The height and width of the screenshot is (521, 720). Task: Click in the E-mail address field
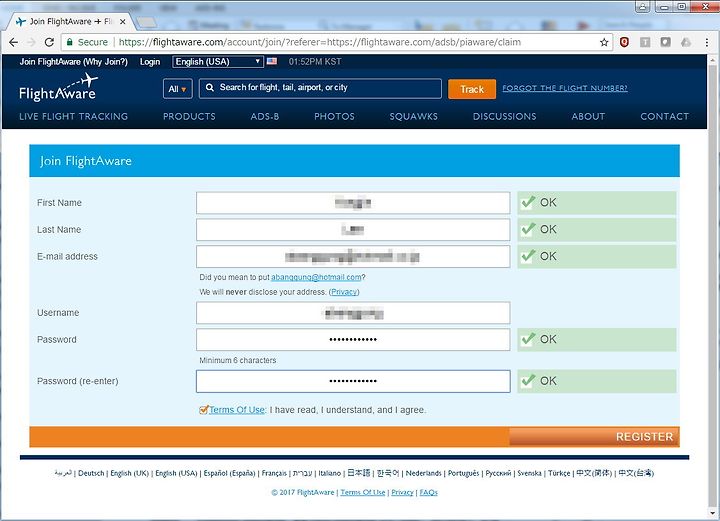pos(353,256)
